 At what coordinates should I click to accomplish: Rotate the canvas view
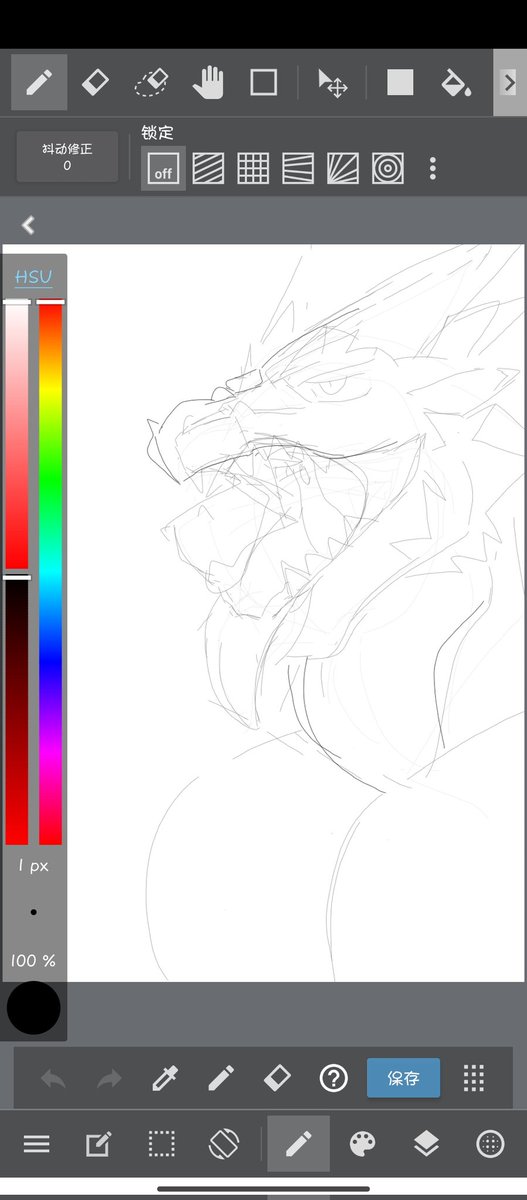tap(224, 1144)
